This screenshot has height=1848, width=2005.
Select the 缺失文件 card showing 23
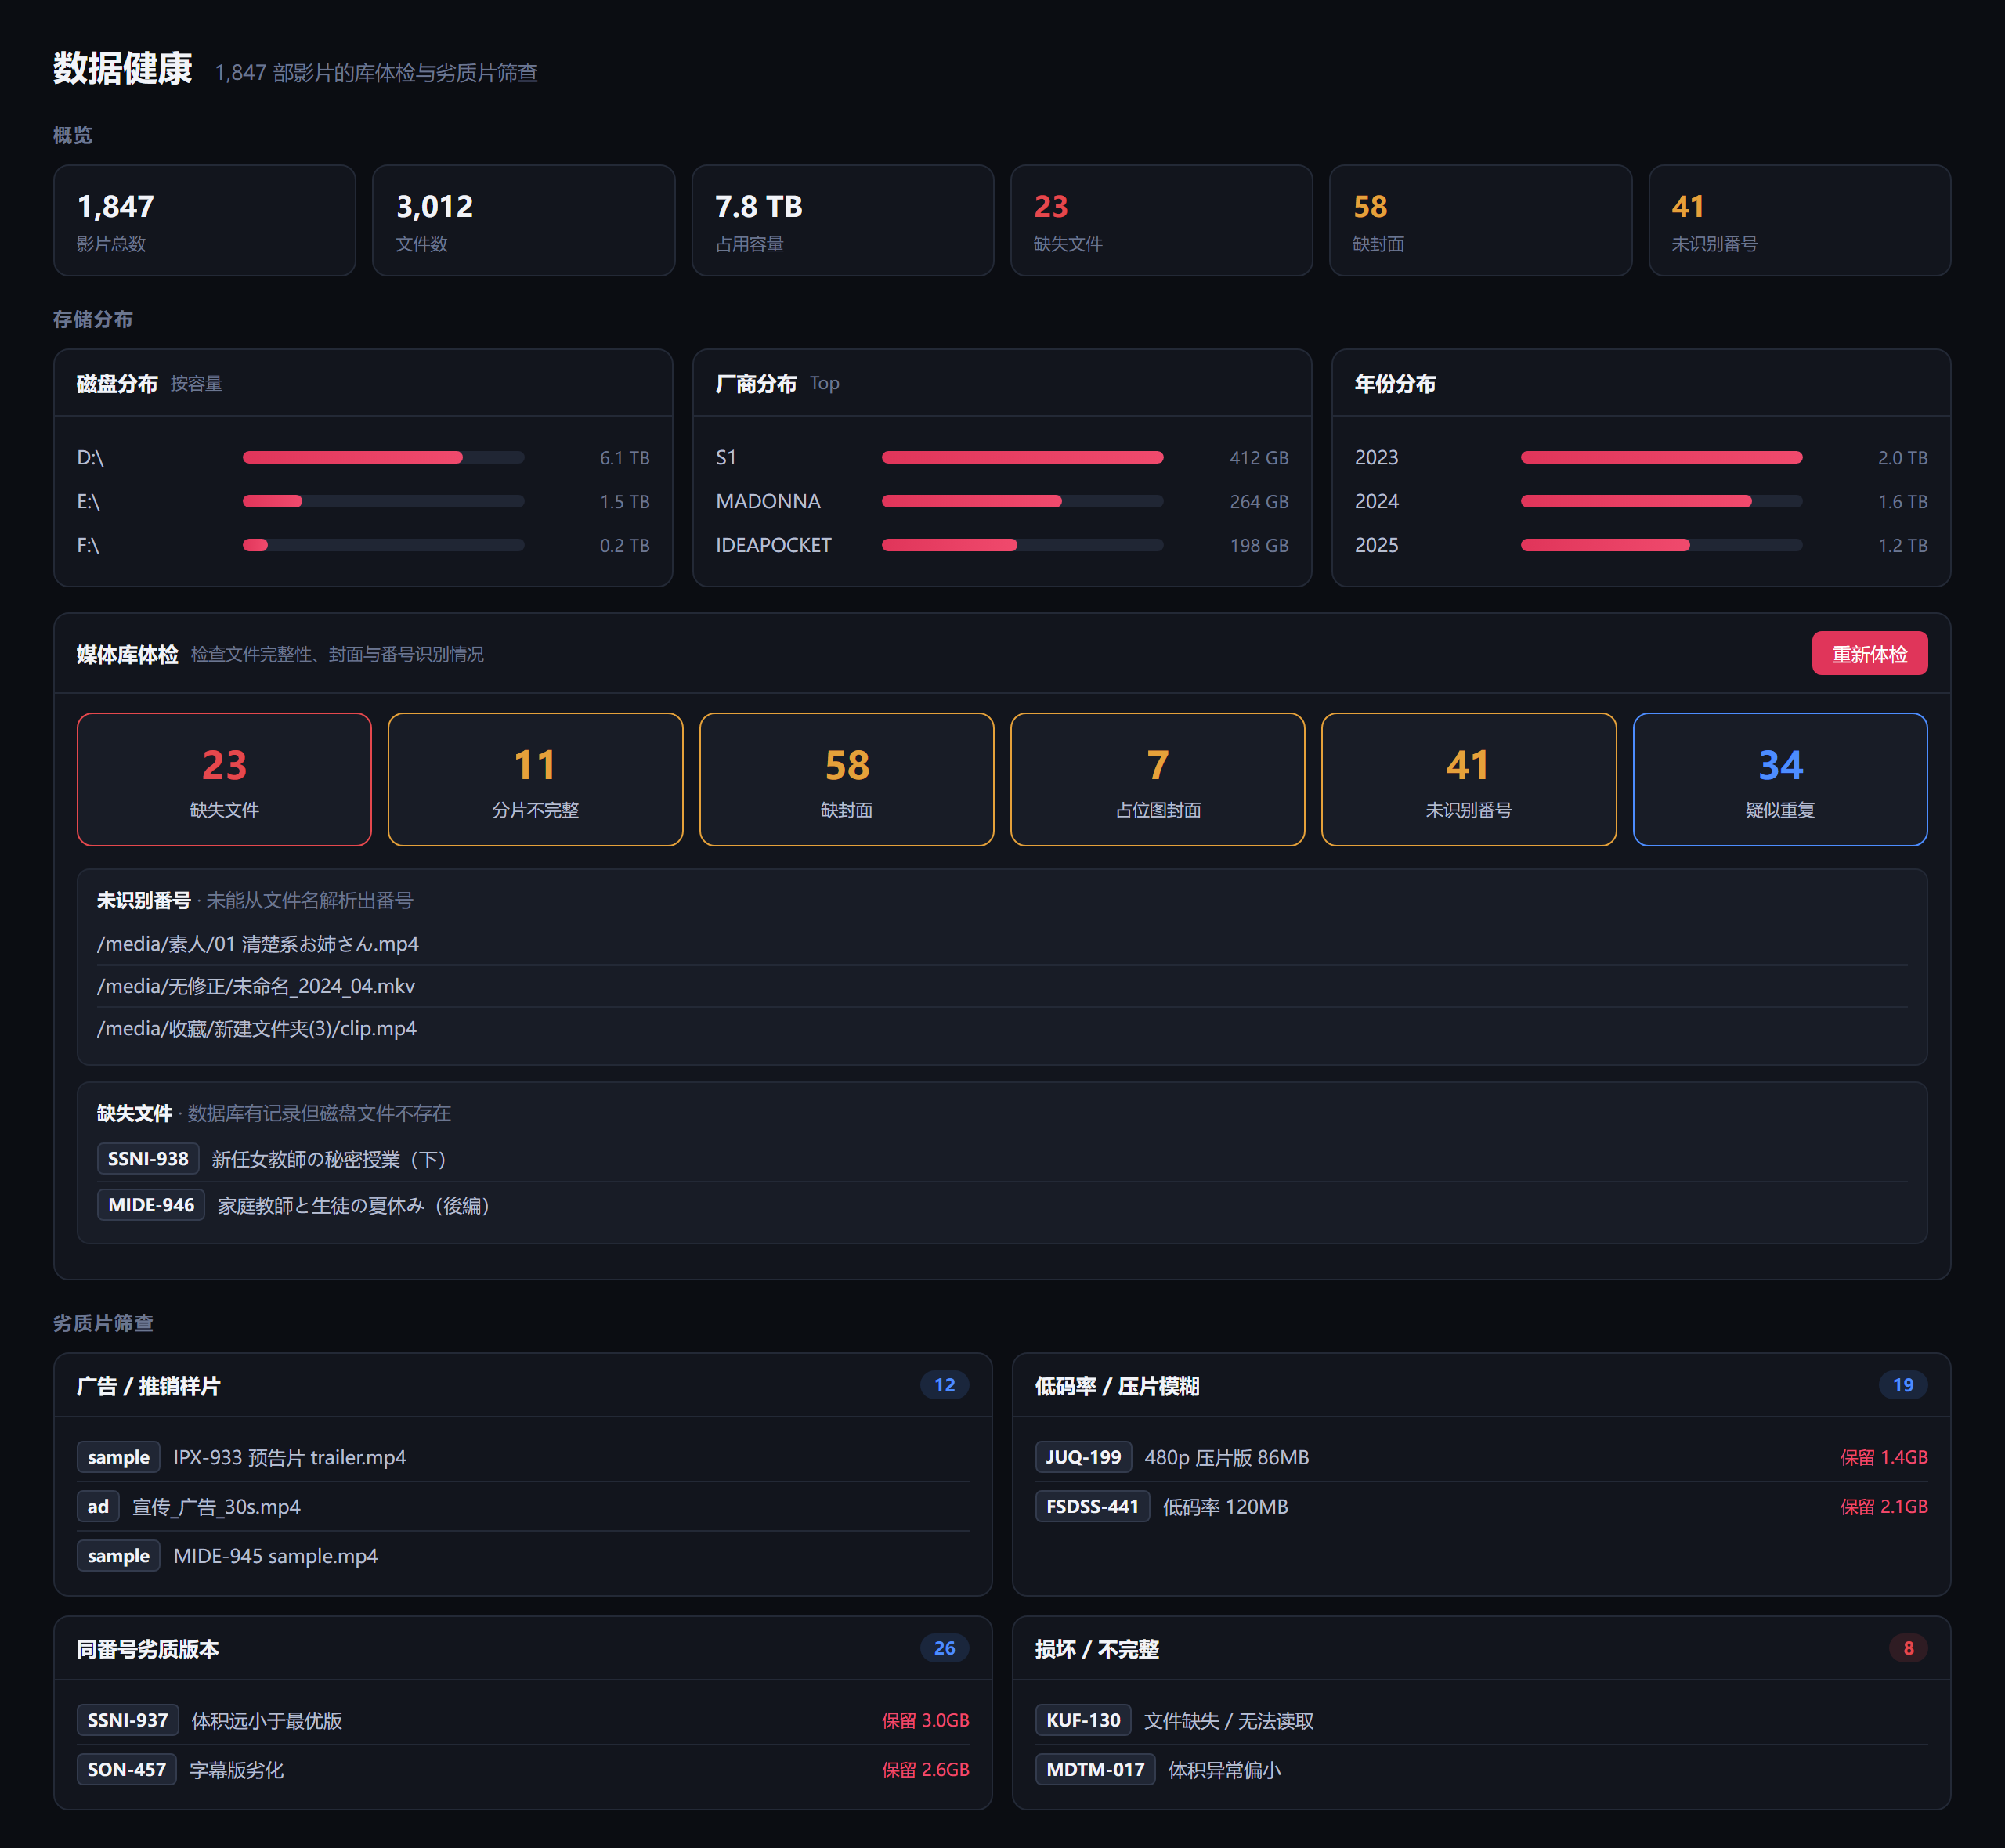(x=224, y=780)
